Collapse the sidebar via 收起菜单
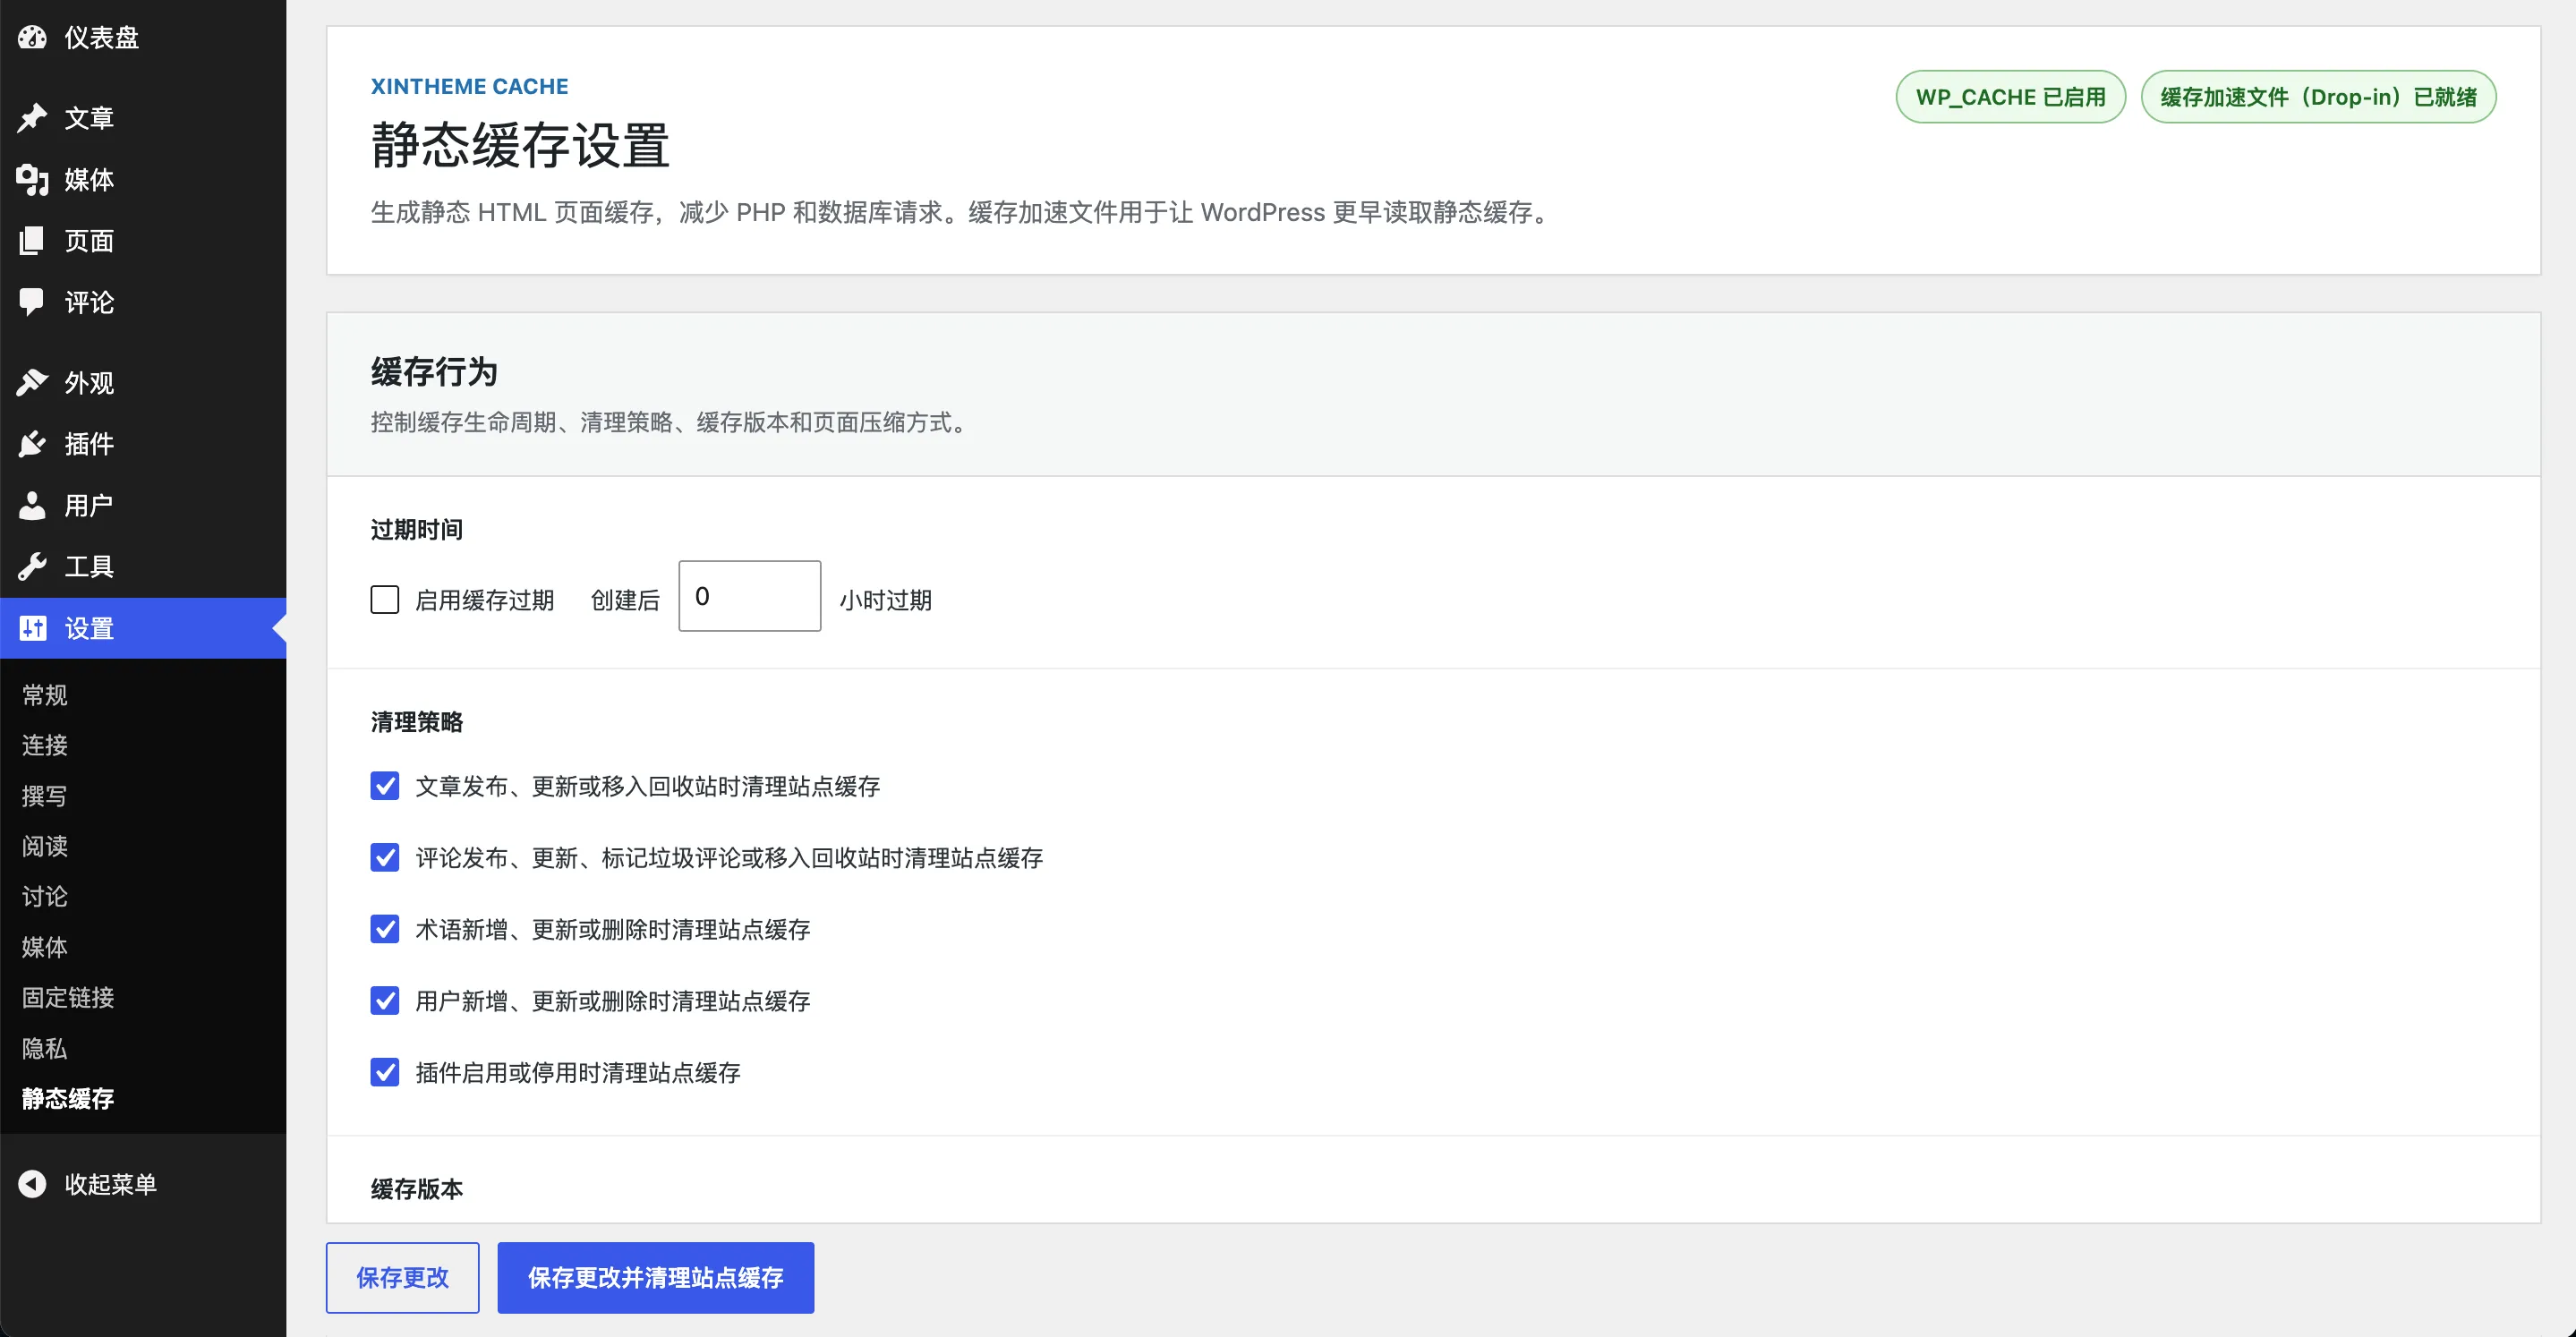 click(143, 1184)
